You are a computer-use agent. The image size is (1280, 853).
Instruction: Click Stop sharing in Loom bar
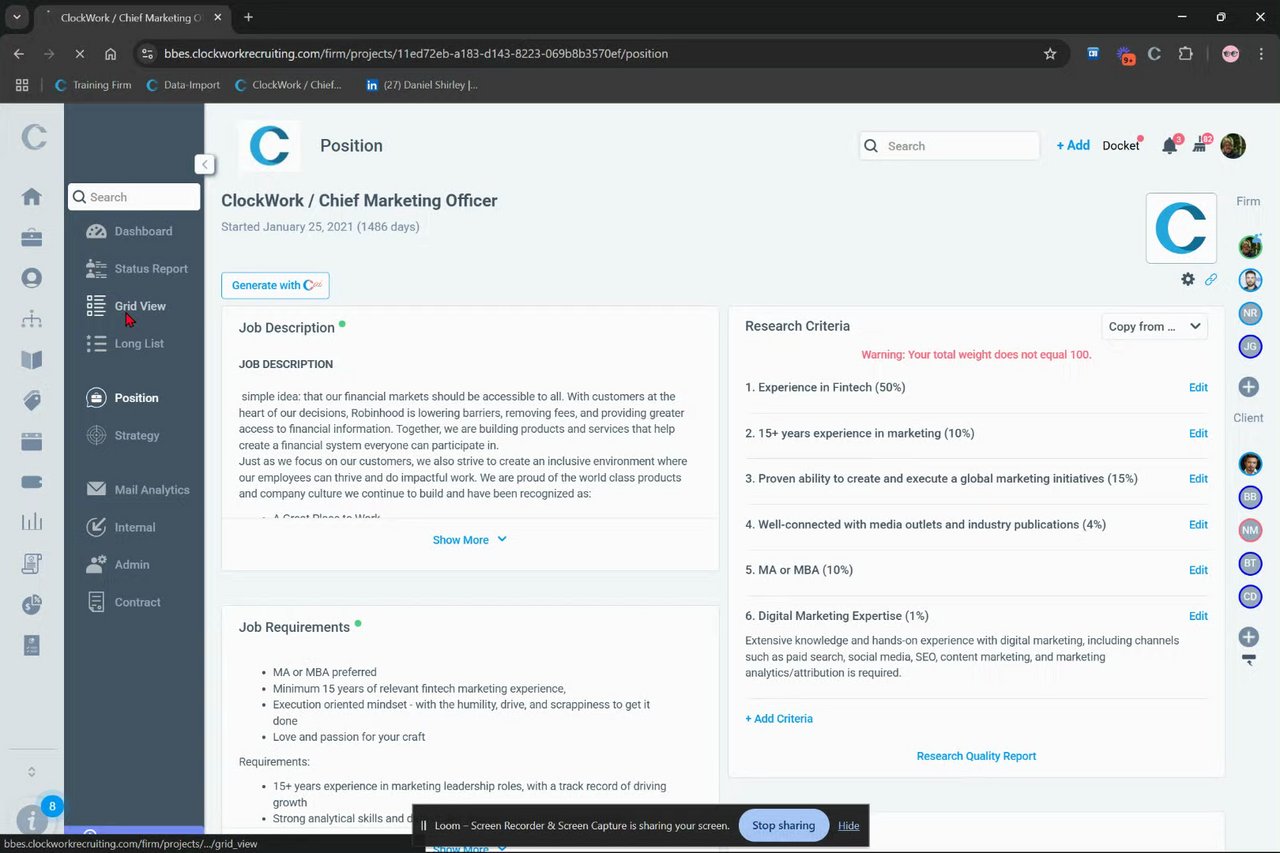point(784,825)
